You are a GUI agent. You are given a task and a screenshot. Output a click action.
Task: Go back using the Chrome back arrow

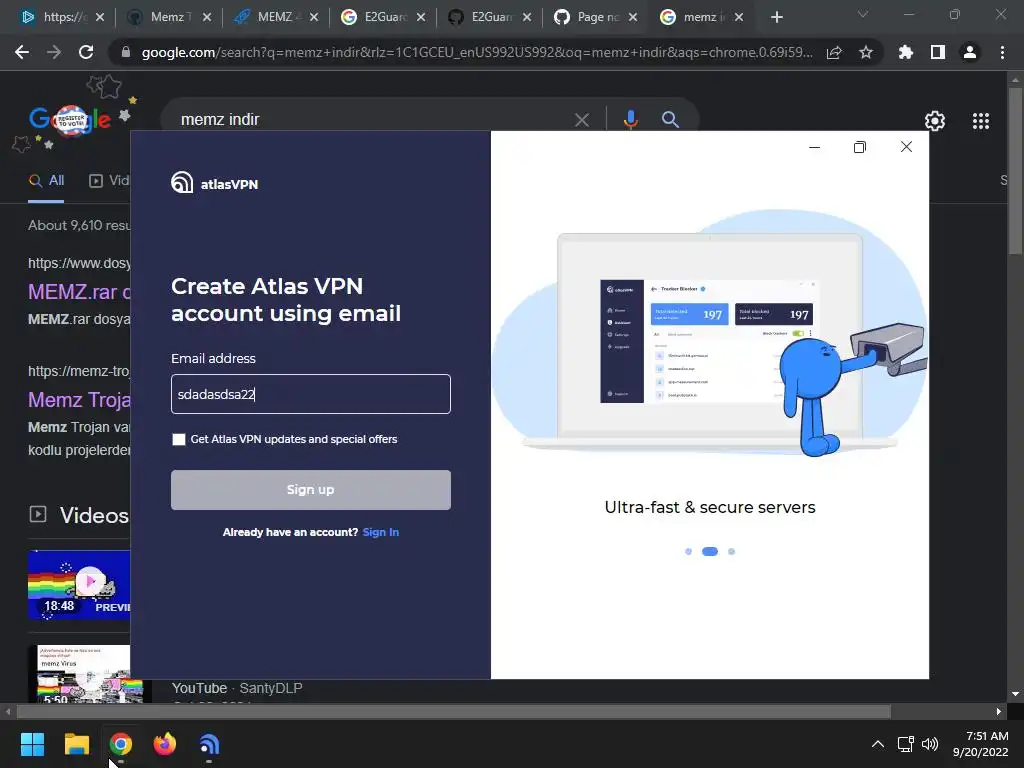(x=22, y=52)
